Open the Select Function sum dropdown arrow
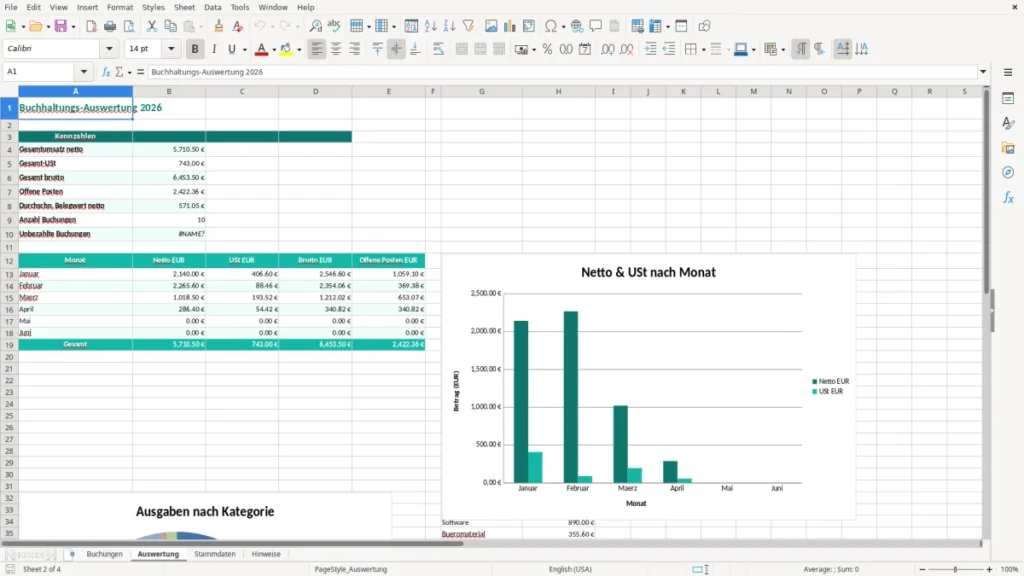 pos(129,72)
